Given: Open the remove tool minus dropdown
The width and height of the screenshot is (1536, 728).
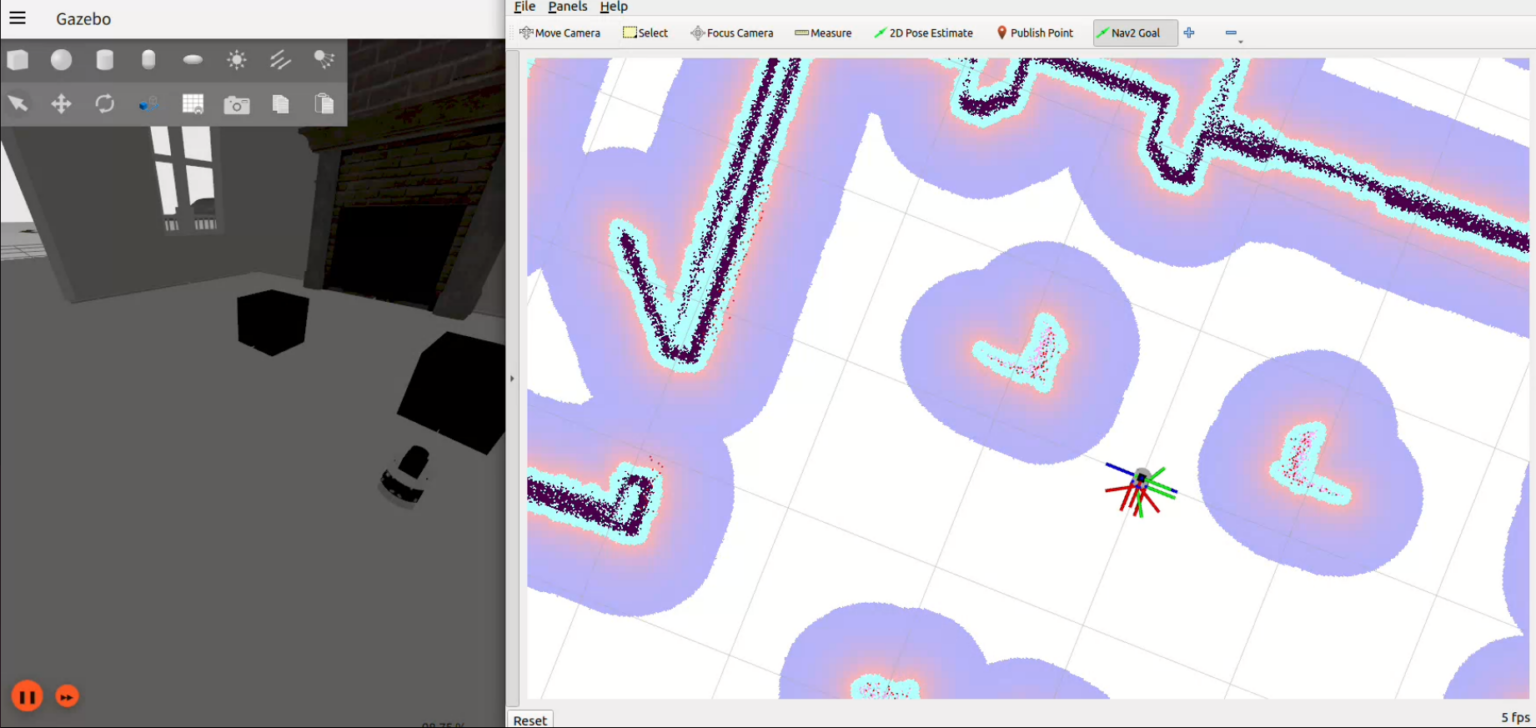Looking at the screenshot, I should (x=1233, y=33).
